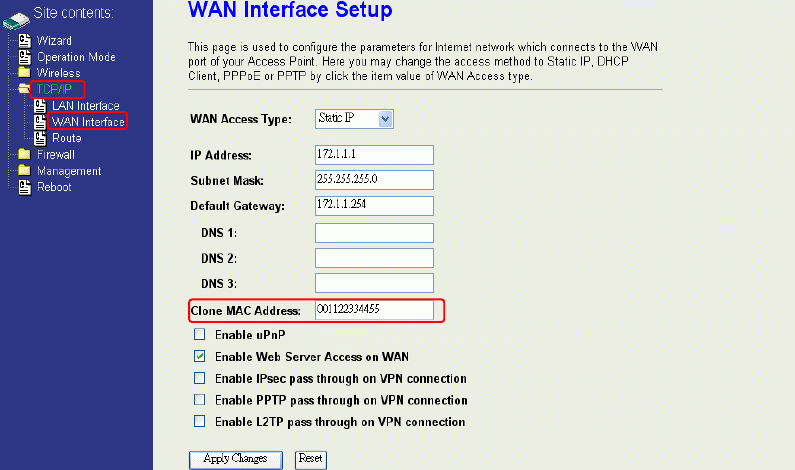The image size is (795, 470).
Task: Click the Reboot page icon
Action: point(24,187)
